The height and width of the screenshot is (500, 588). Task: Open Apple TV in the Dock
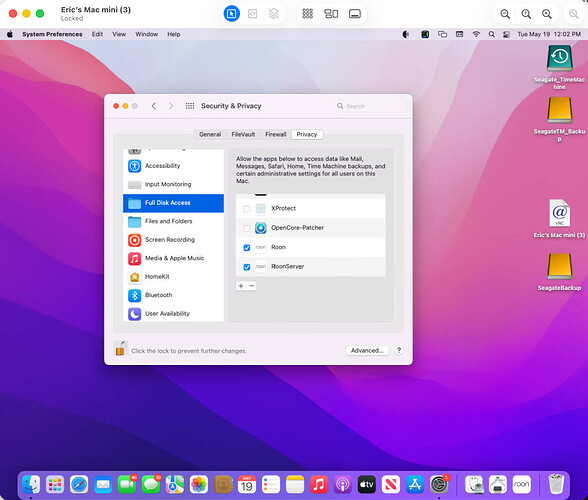[367, 484]
